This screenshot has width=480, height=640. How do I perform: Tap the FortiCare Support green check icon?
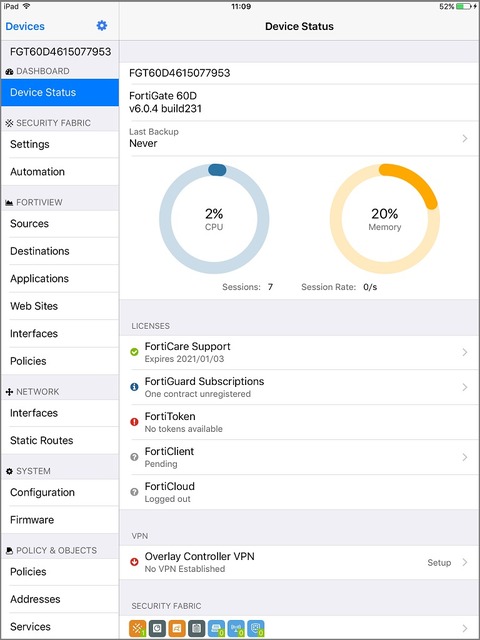(x=134, y=352)
